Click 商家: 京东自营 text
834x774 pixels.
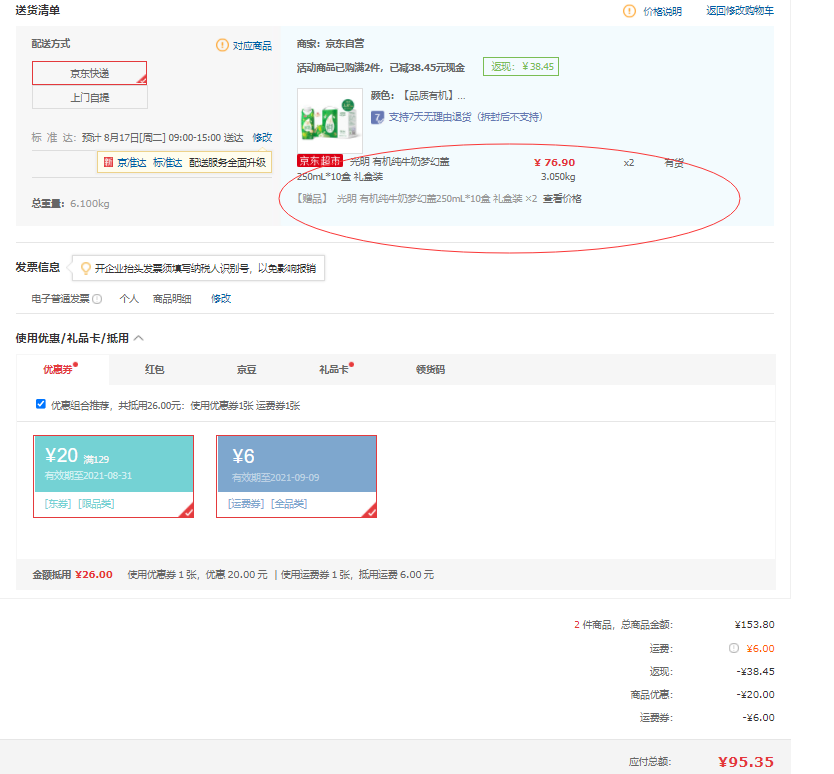(330, 44)
